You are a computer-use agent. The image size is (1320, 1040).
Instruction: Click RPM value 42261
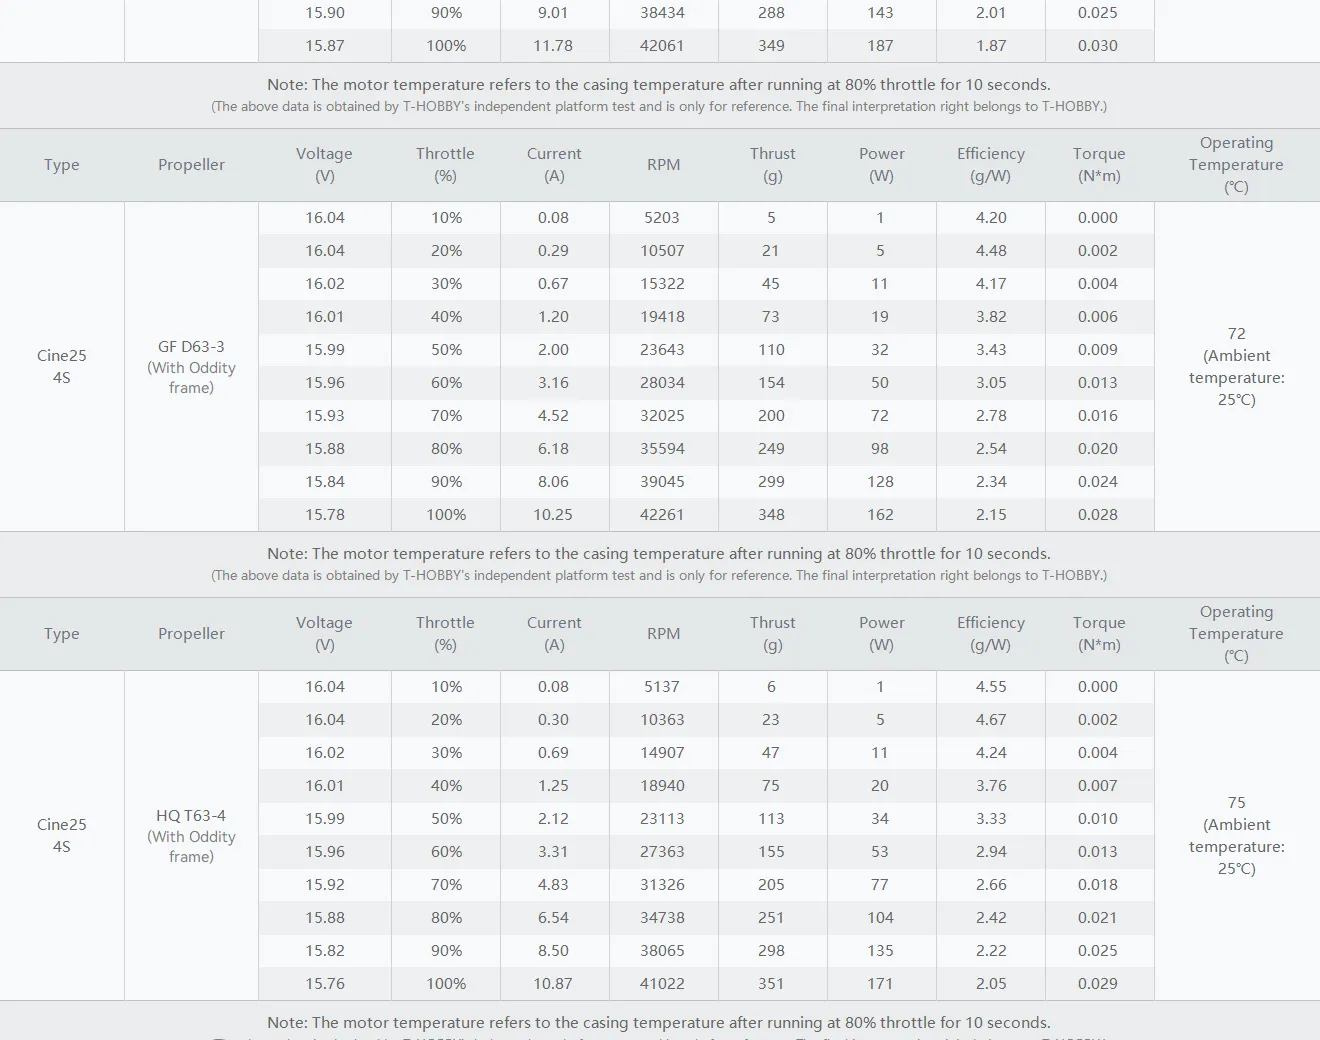pyautogui.click(x=662, y=514)
